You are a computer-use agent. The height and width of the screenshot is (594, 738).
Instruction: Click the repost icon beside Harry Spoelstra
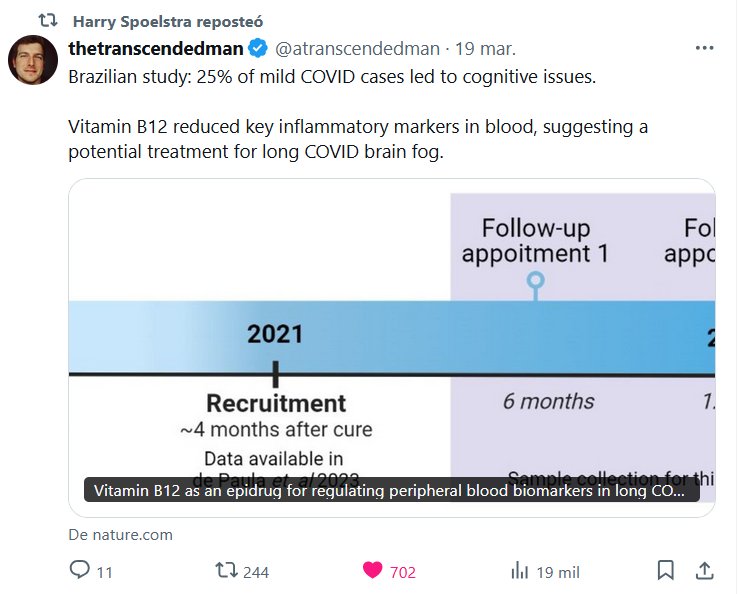tap(47, 20)
